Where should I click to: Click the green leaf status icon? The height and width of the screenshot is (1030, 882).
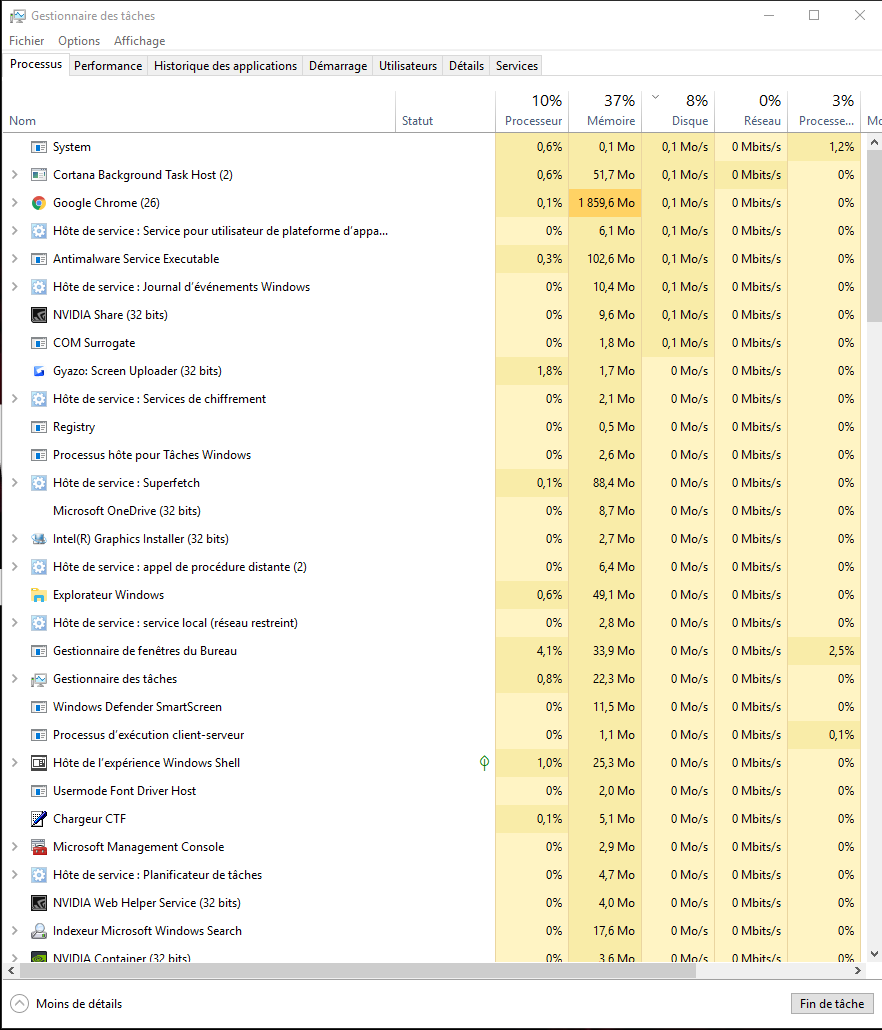(x=484, y=763)
